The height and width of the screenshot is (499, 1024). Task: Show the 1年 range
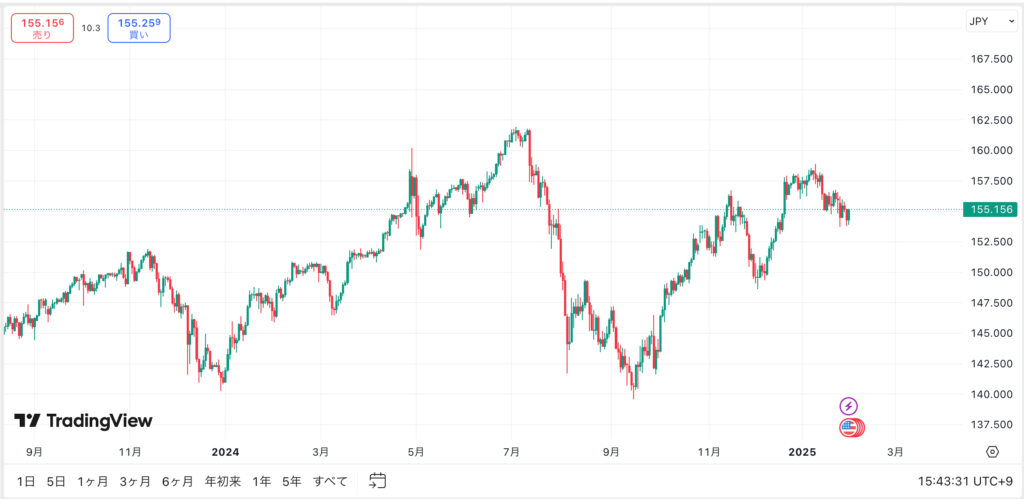[262, 481]
